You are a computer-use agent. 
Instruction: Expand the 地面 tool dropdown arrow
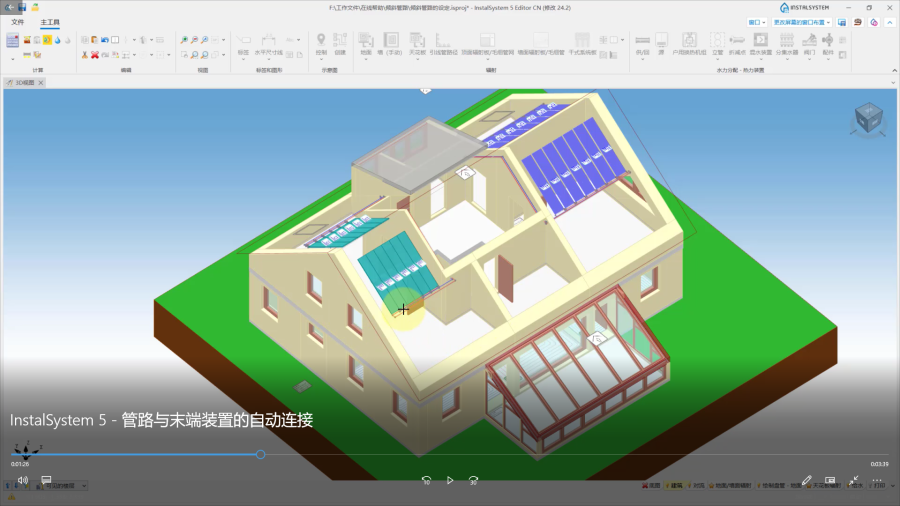(x=366, y=59)
